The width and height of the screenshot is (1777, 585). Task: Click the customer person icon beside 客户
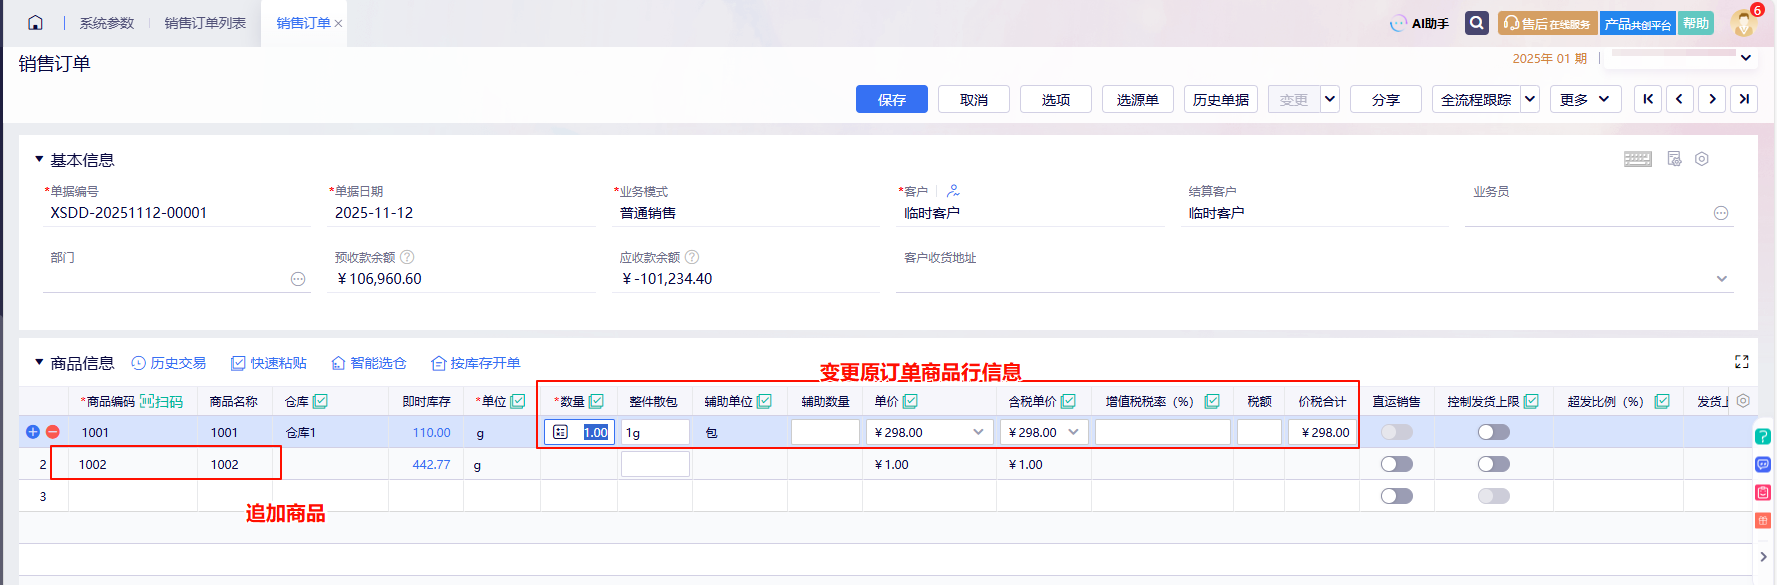953,190
